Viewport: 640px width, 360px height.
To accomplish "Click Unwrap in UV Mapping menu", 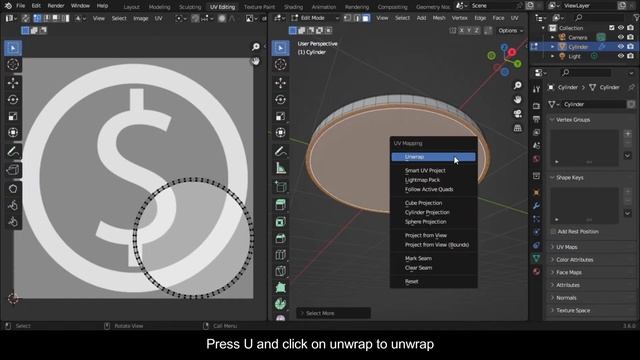I will [x=433, y=157].
